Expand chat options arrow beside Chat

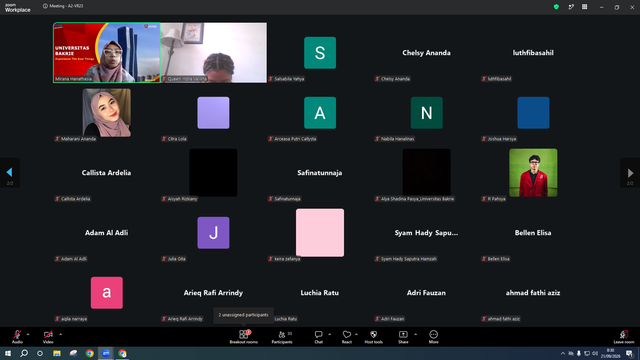point(329,334)
